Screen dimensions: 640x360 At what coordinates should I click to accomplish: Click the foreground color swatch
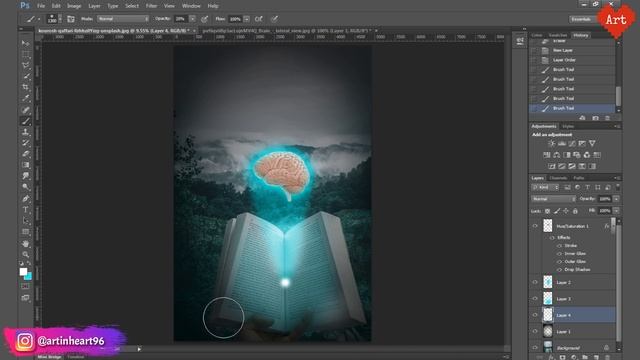point(23,272)
